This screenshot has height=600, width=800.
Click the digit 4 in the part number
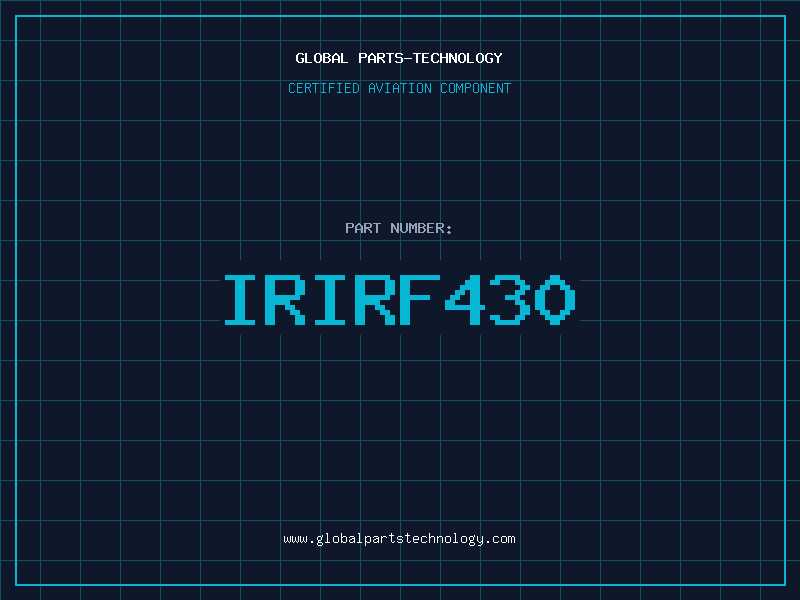point(466,300)
